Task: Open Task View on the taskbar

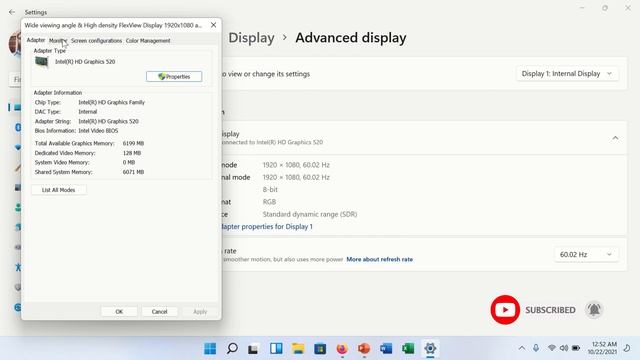Action: (253, 349)
